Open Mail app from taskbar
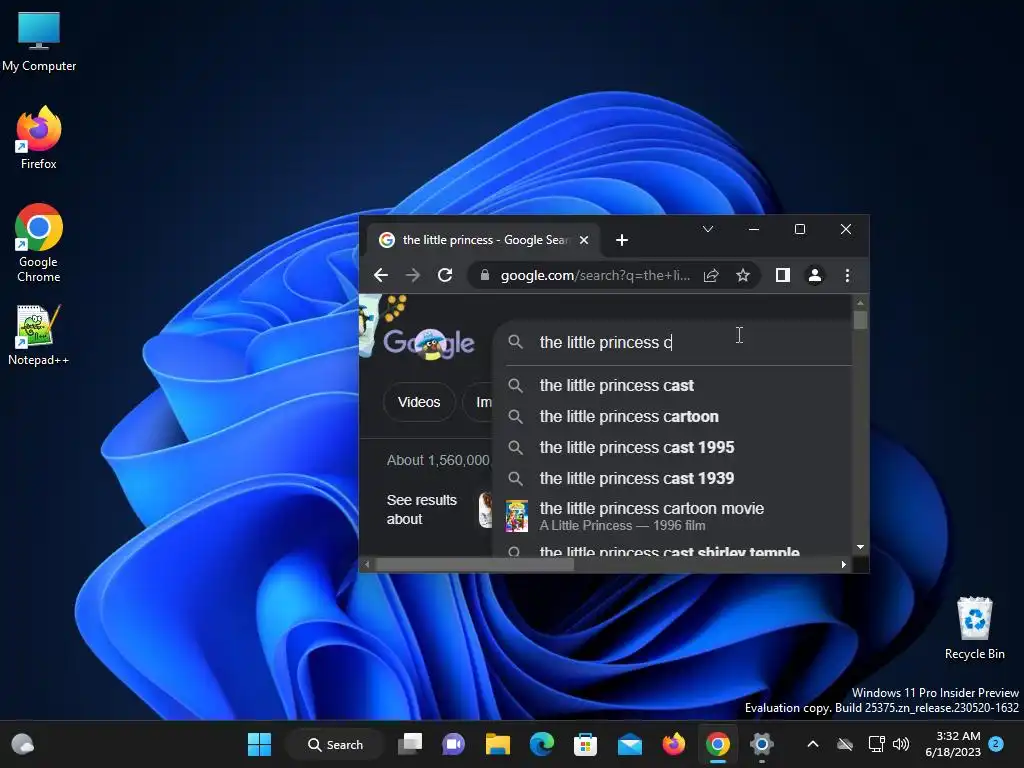Viewport: 1024px width, 768px height. coord(630,744)
